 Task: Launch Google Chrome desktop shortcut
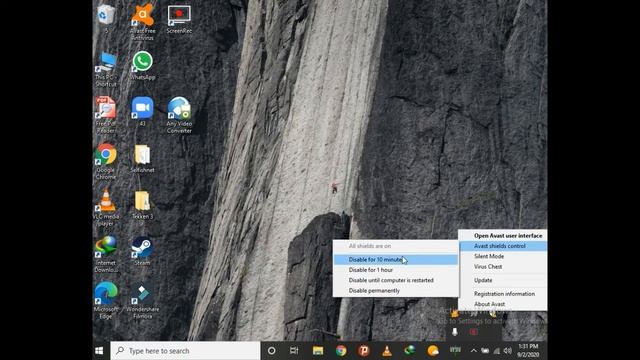pos(106,161)
